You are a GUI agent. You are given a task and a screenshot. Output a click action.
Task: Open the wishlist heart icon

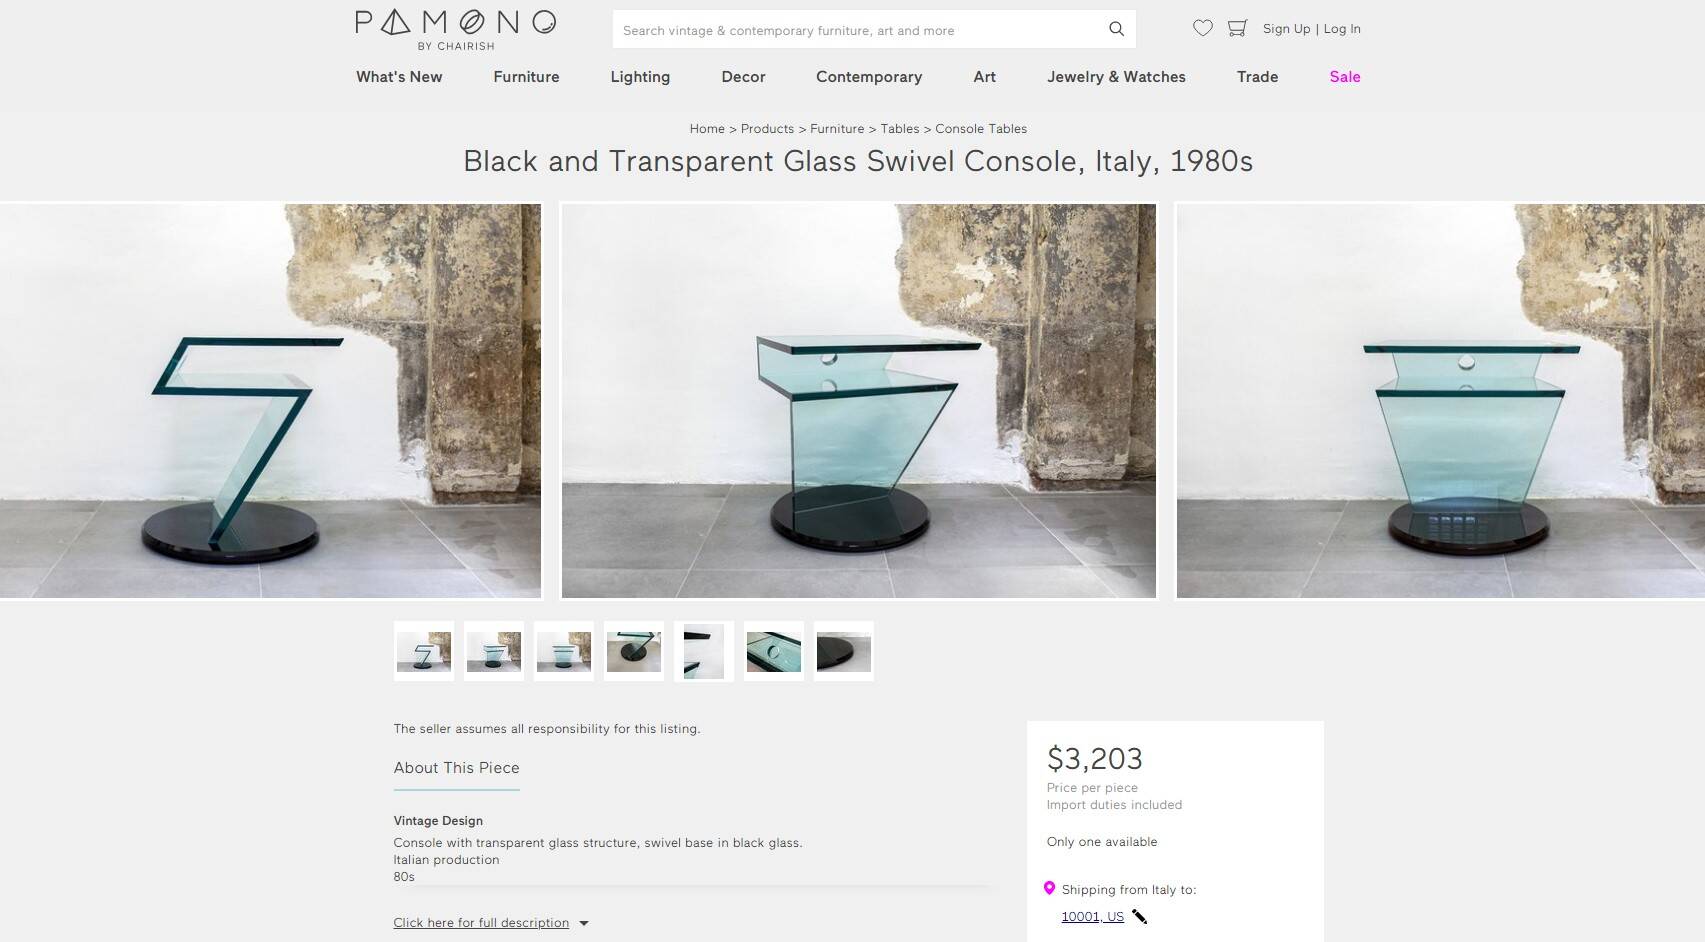click(x=1203, y=29)
